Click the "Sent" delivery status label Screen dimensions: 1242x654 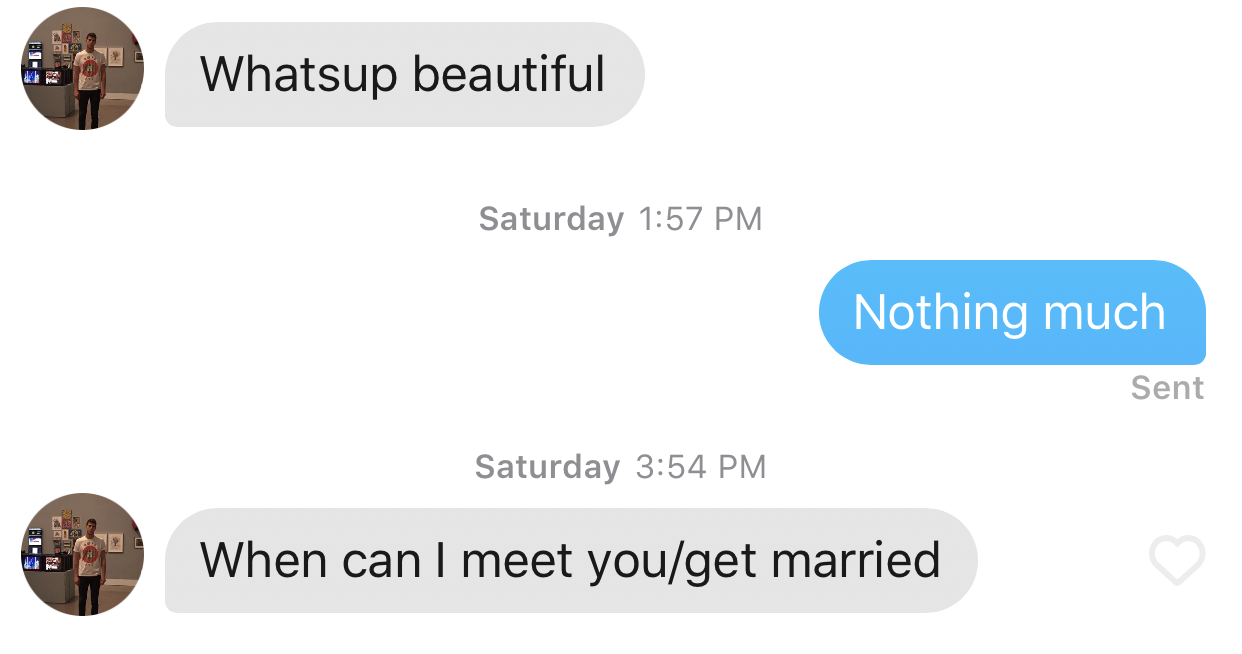click(1167, 388)
